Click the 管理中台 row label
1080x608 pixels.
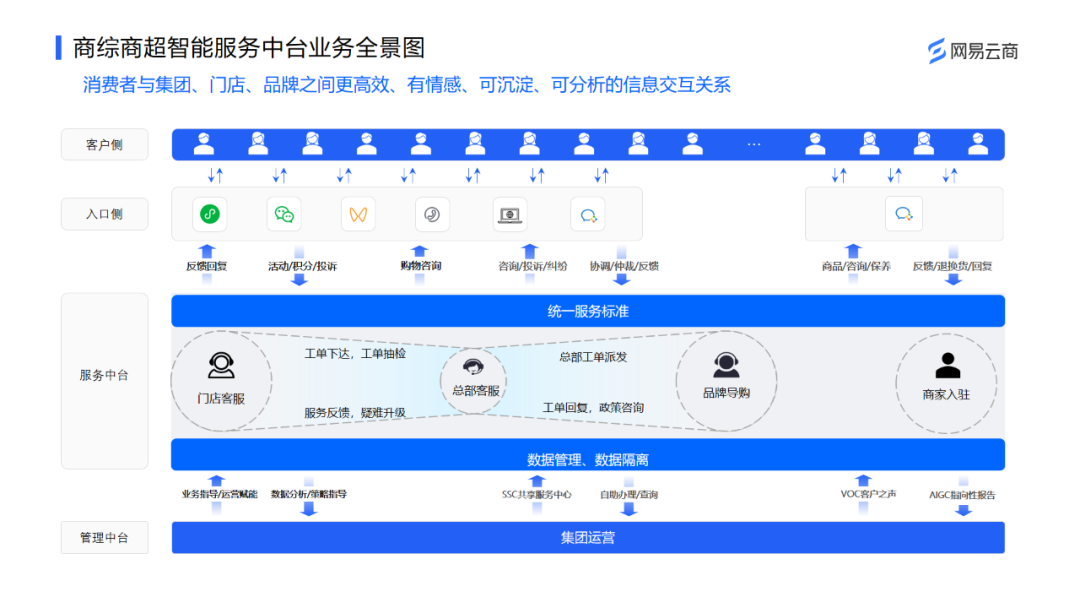(105, 538)
